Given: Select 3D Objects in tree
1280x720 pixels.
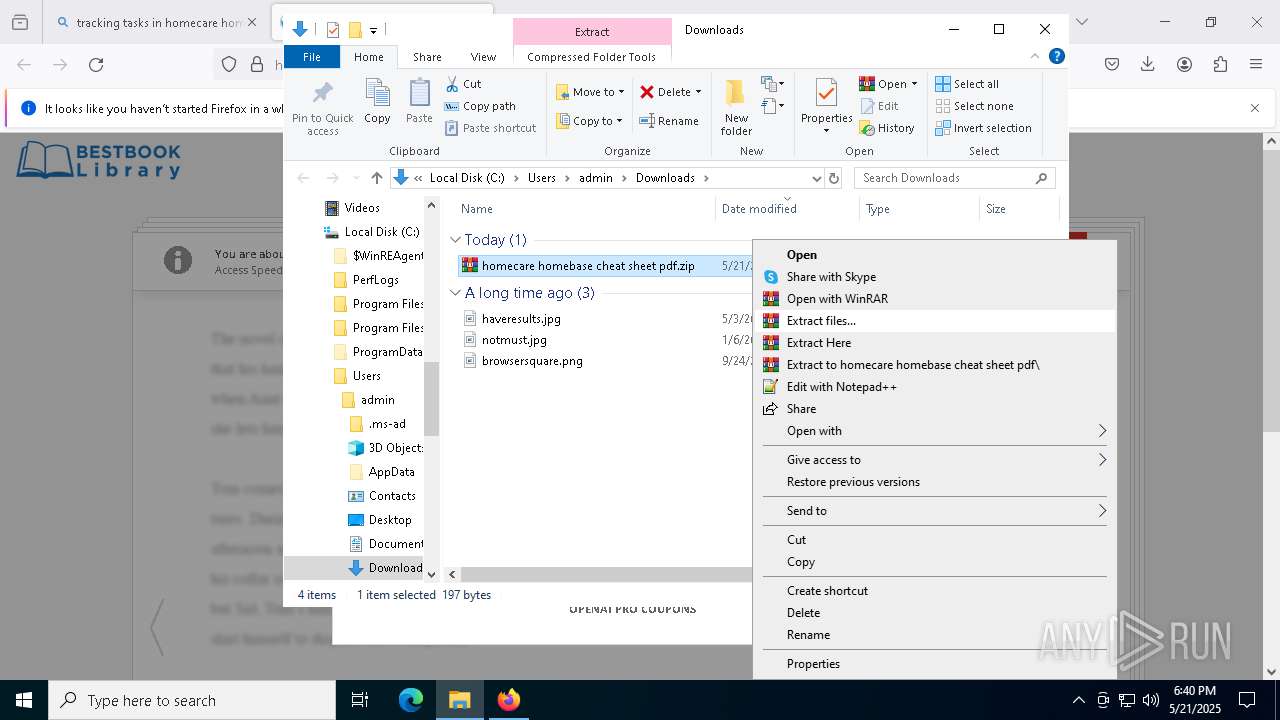Looking at the screenshot, I should (x=396, y=448).
